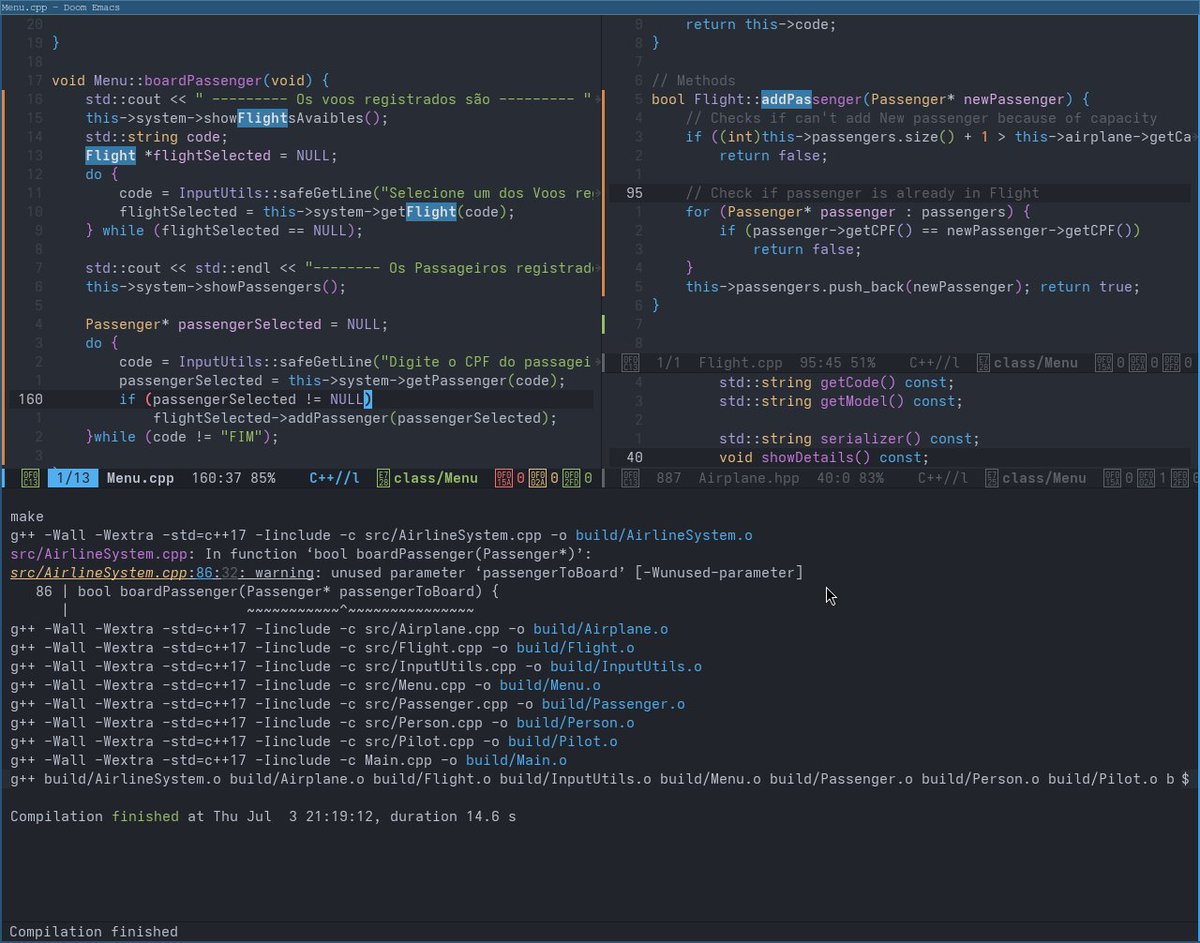Click the buffer-state glyph in Menu.cpp modeline
Screen dimensions: 1200x943
click(x=30, y=478)
